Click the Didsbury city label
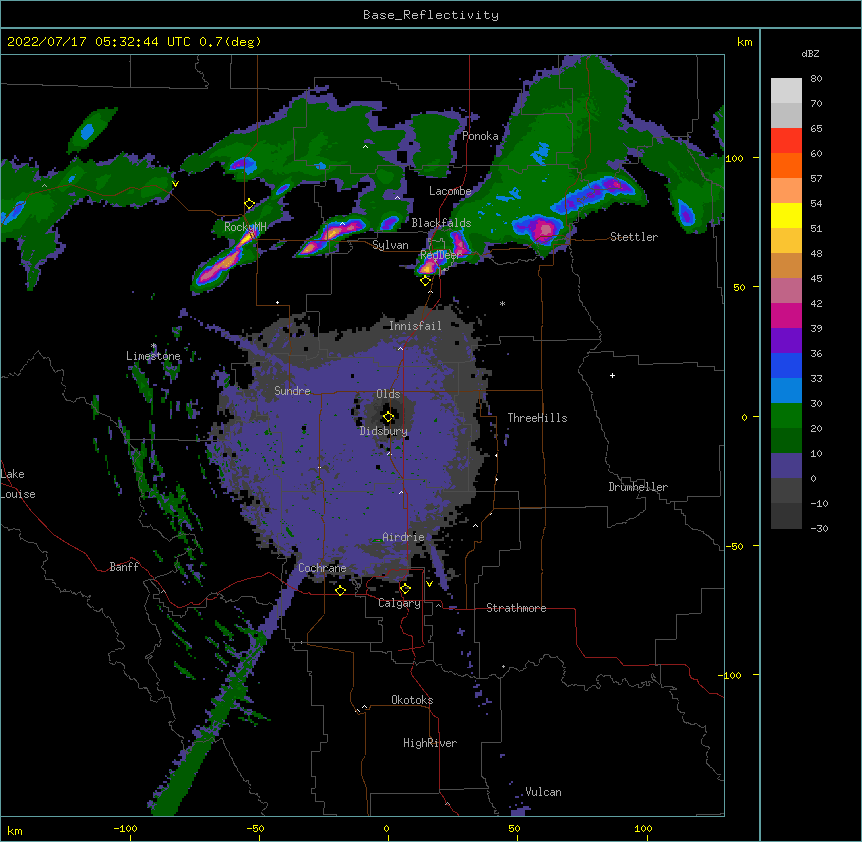This screenshot has height=842, width=862. point(384,431)
